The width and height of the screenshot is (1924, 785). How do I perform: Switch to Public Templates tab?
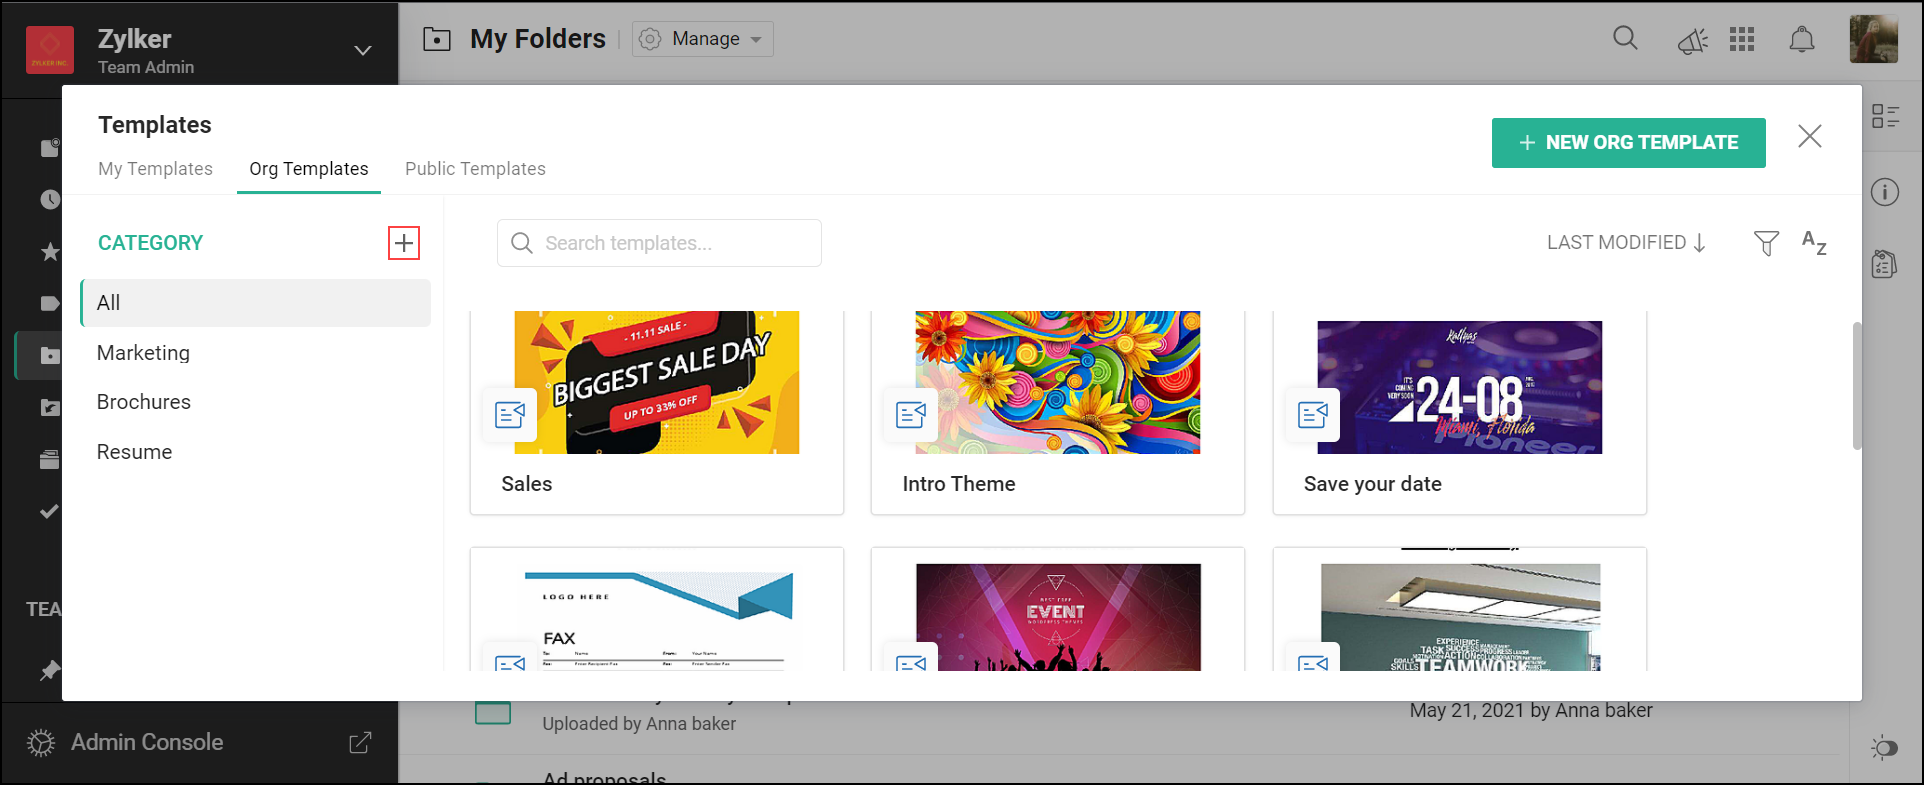point(475,169)
